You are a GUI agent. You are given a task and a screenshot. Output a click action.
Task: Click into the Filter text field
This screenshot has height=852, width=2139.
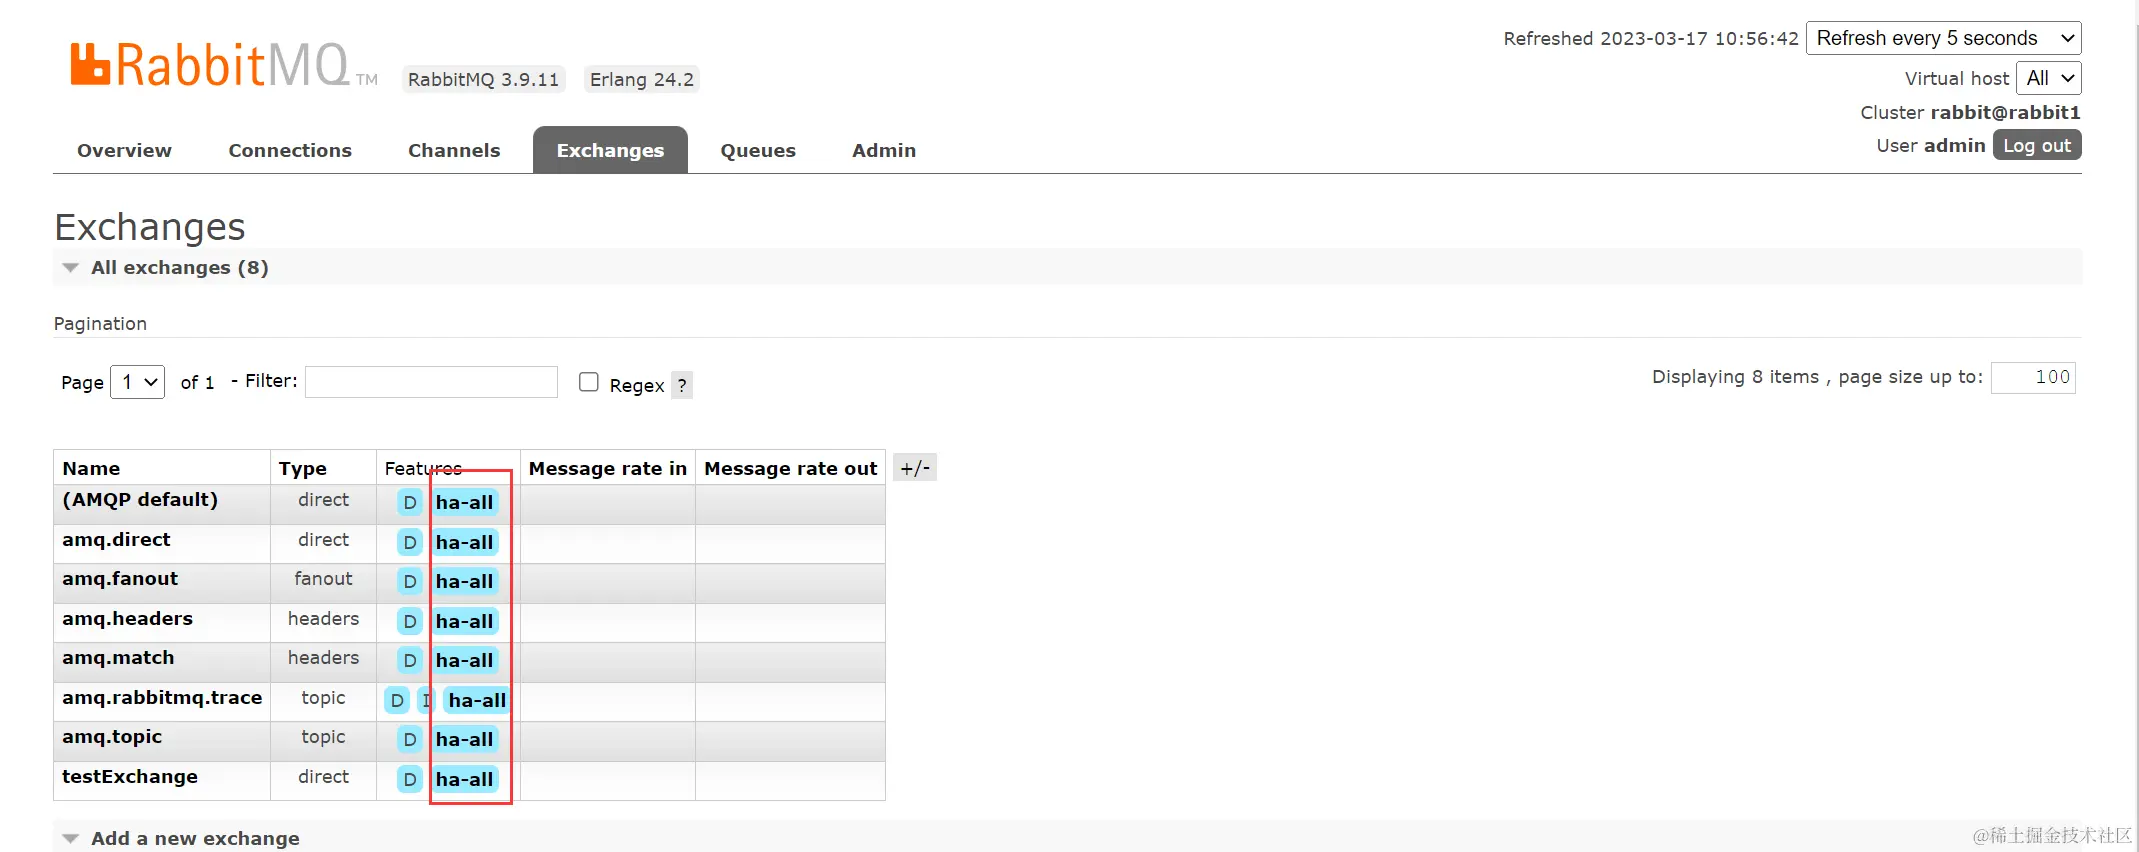point(431,382)
